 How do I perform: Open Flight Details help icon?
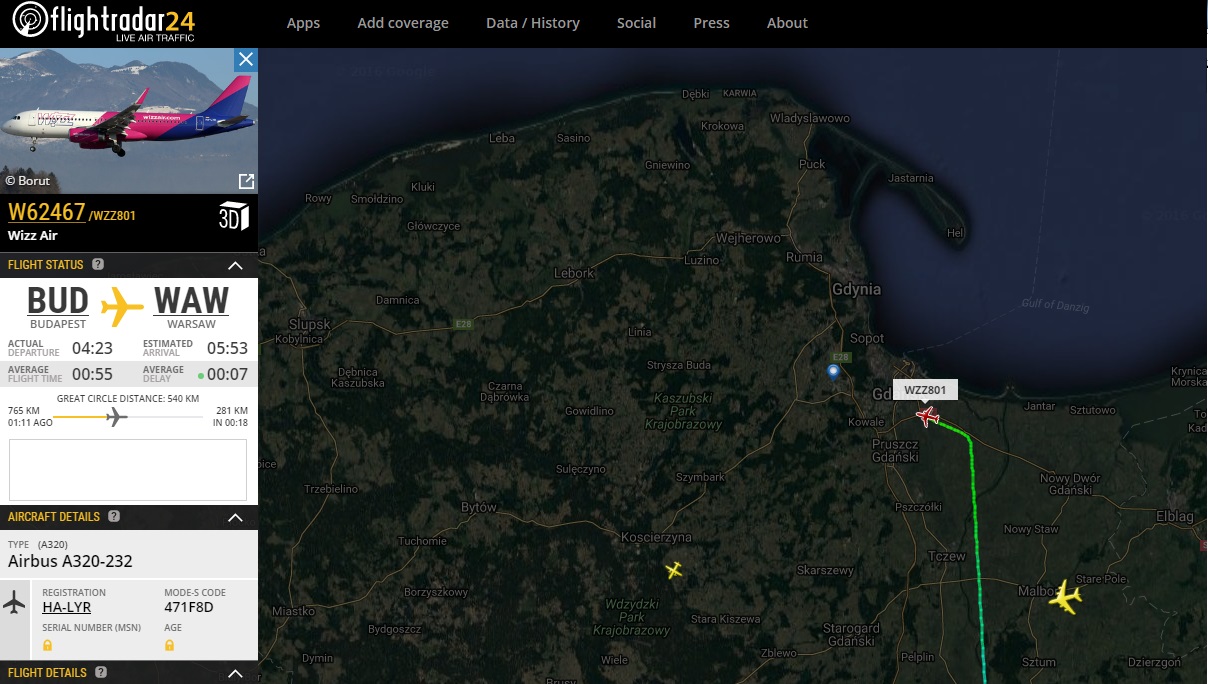[101, 673]
